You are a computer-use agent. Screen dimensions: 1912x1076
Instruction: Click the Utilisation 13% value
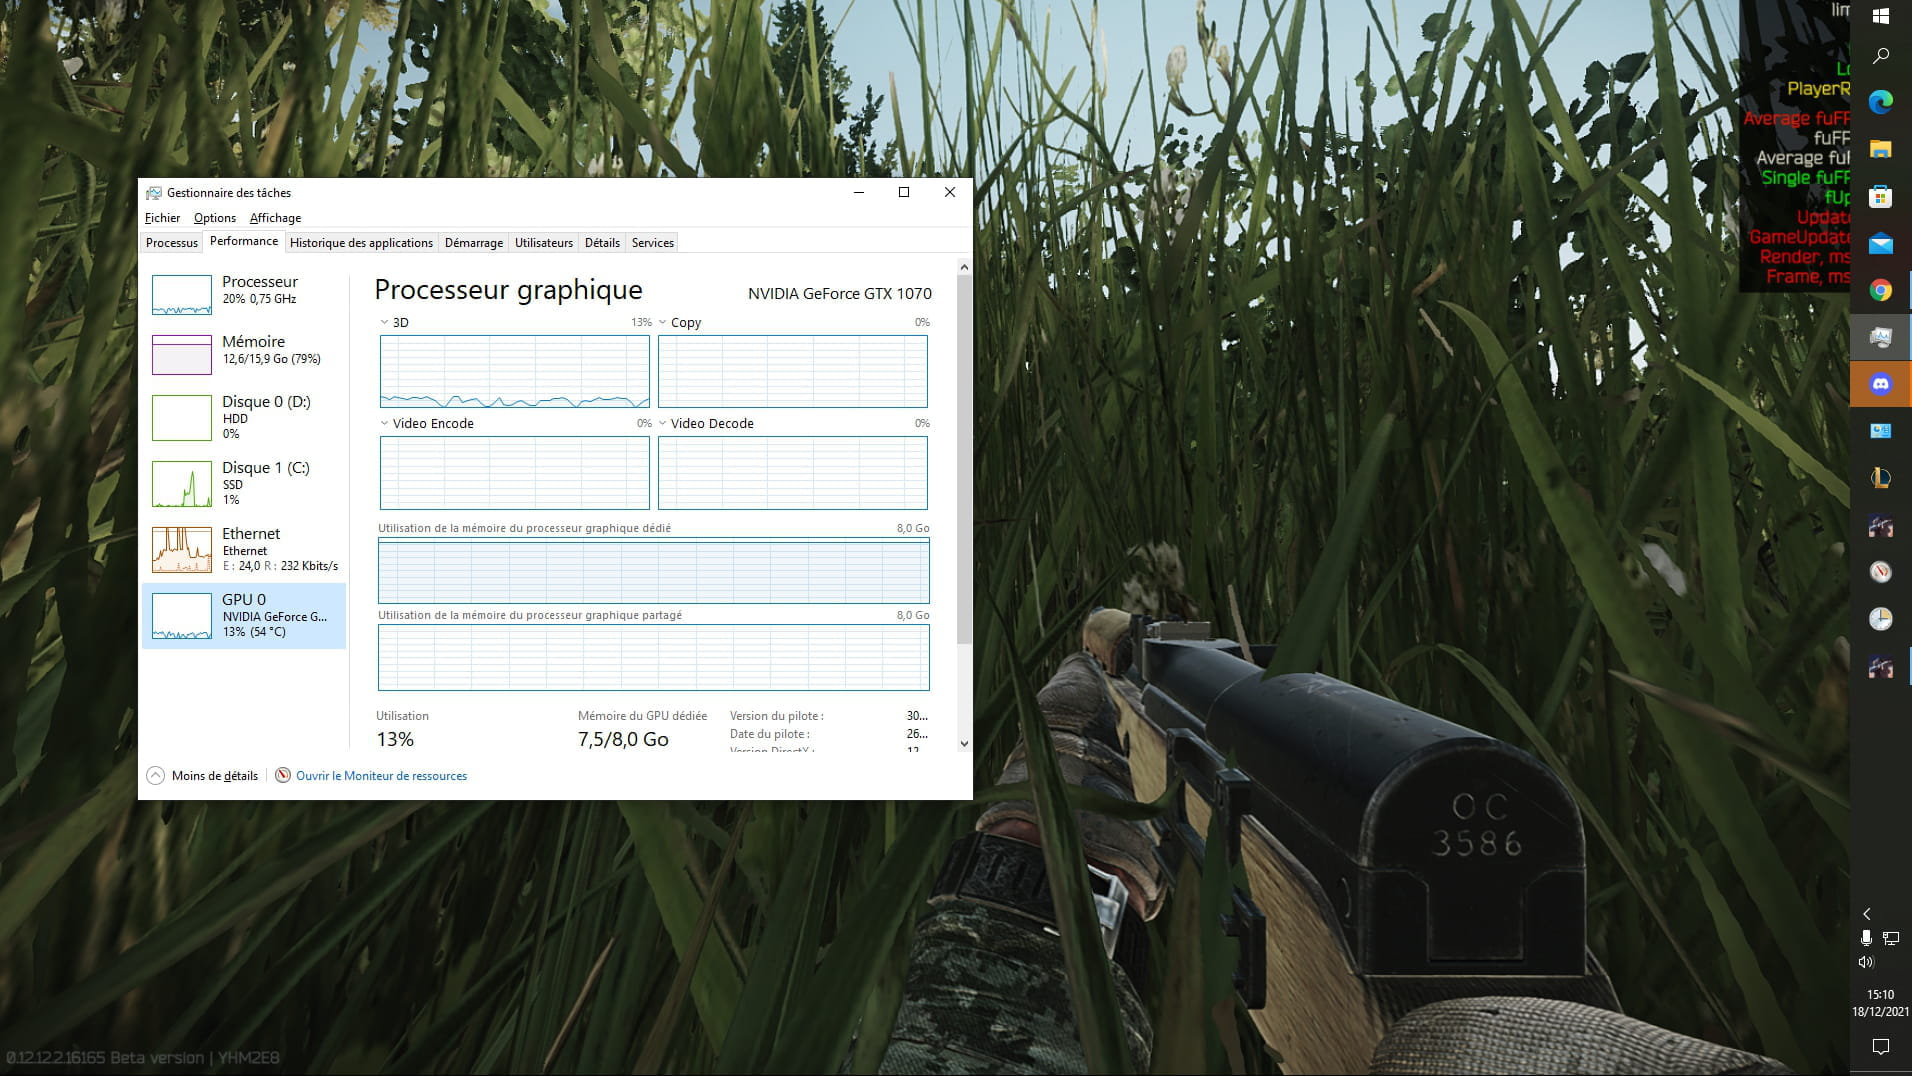(395, 739)
